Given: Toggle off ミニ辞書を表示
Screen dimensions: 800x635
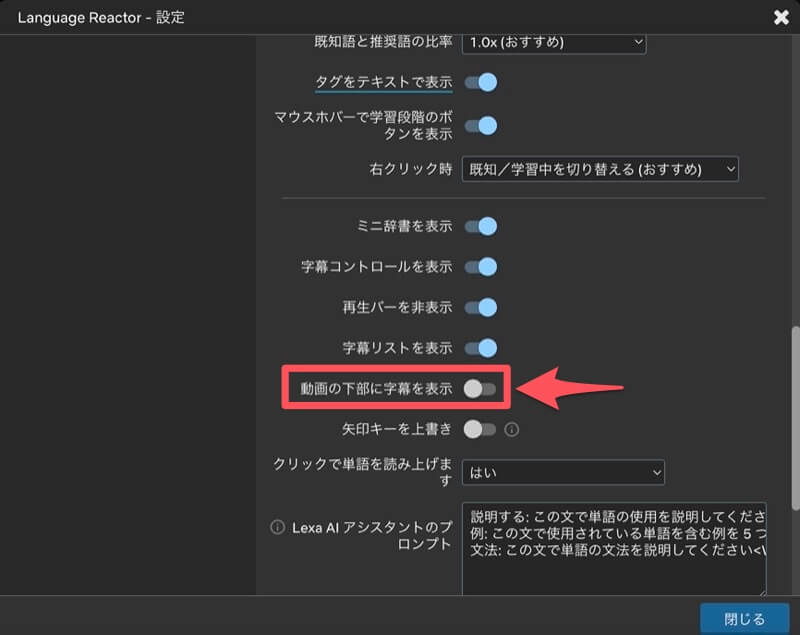Looking at the screenshot, I should click(x=481, y=226).
